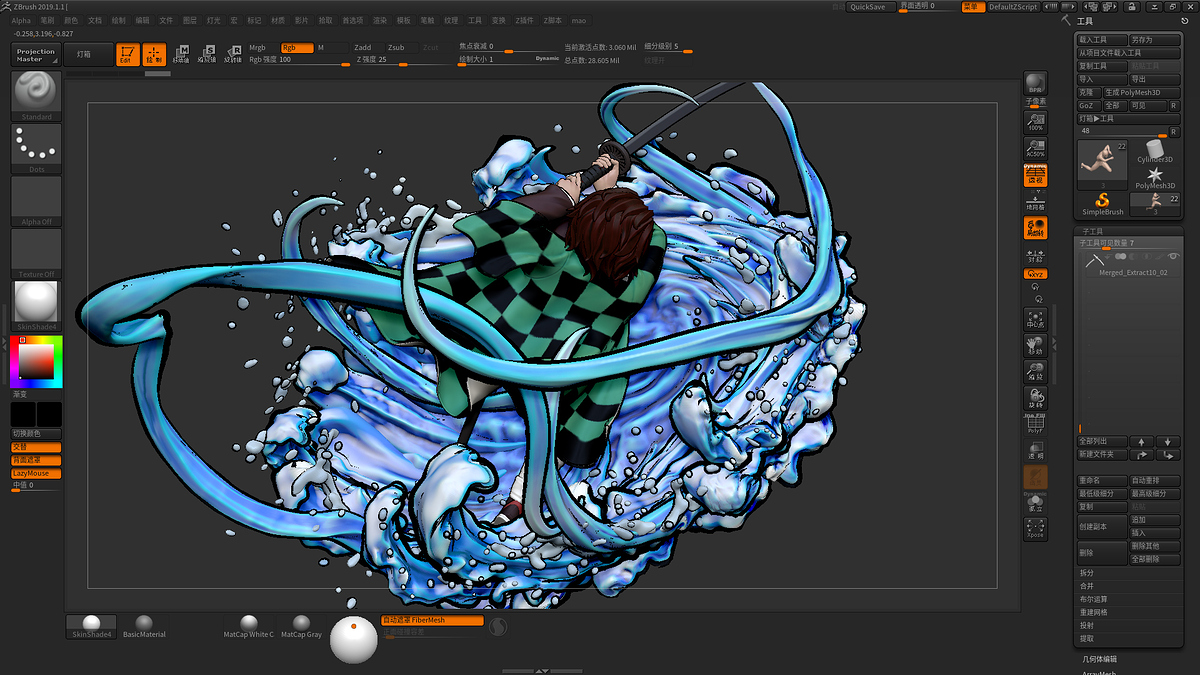Image resolution: width=1200 pixels, height=675 pixels.
Task: Open the 颜色 color menu
Action: click(71, 20)
